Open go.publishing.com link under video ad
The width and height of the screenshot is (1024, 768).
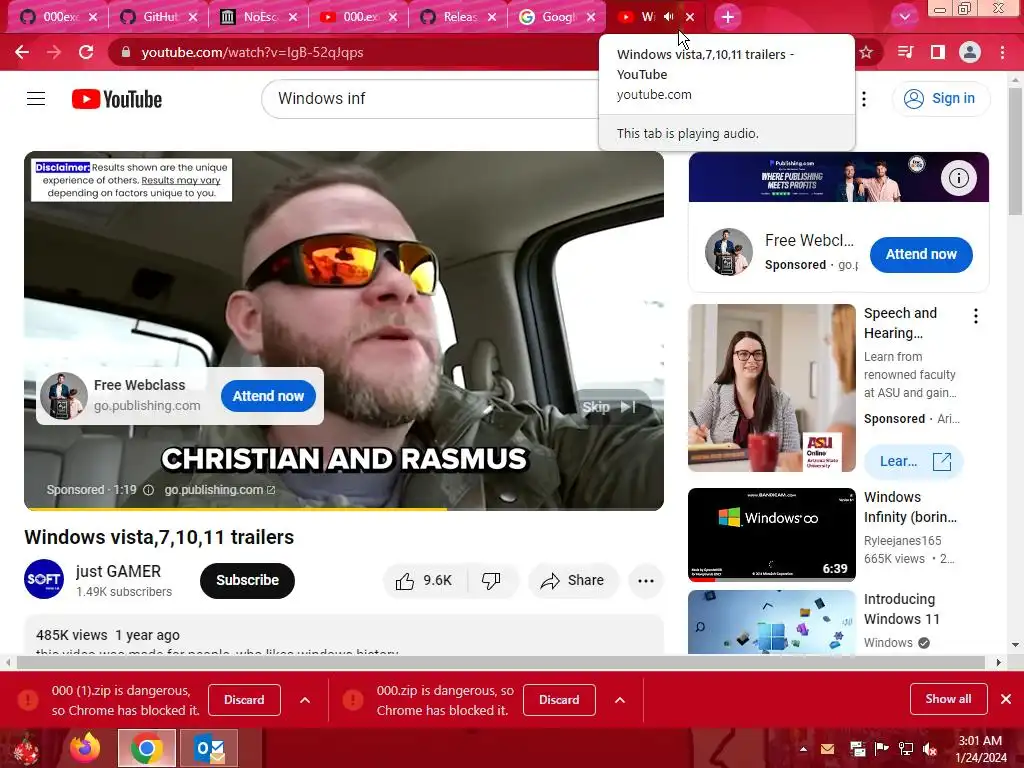click(219, 490)
